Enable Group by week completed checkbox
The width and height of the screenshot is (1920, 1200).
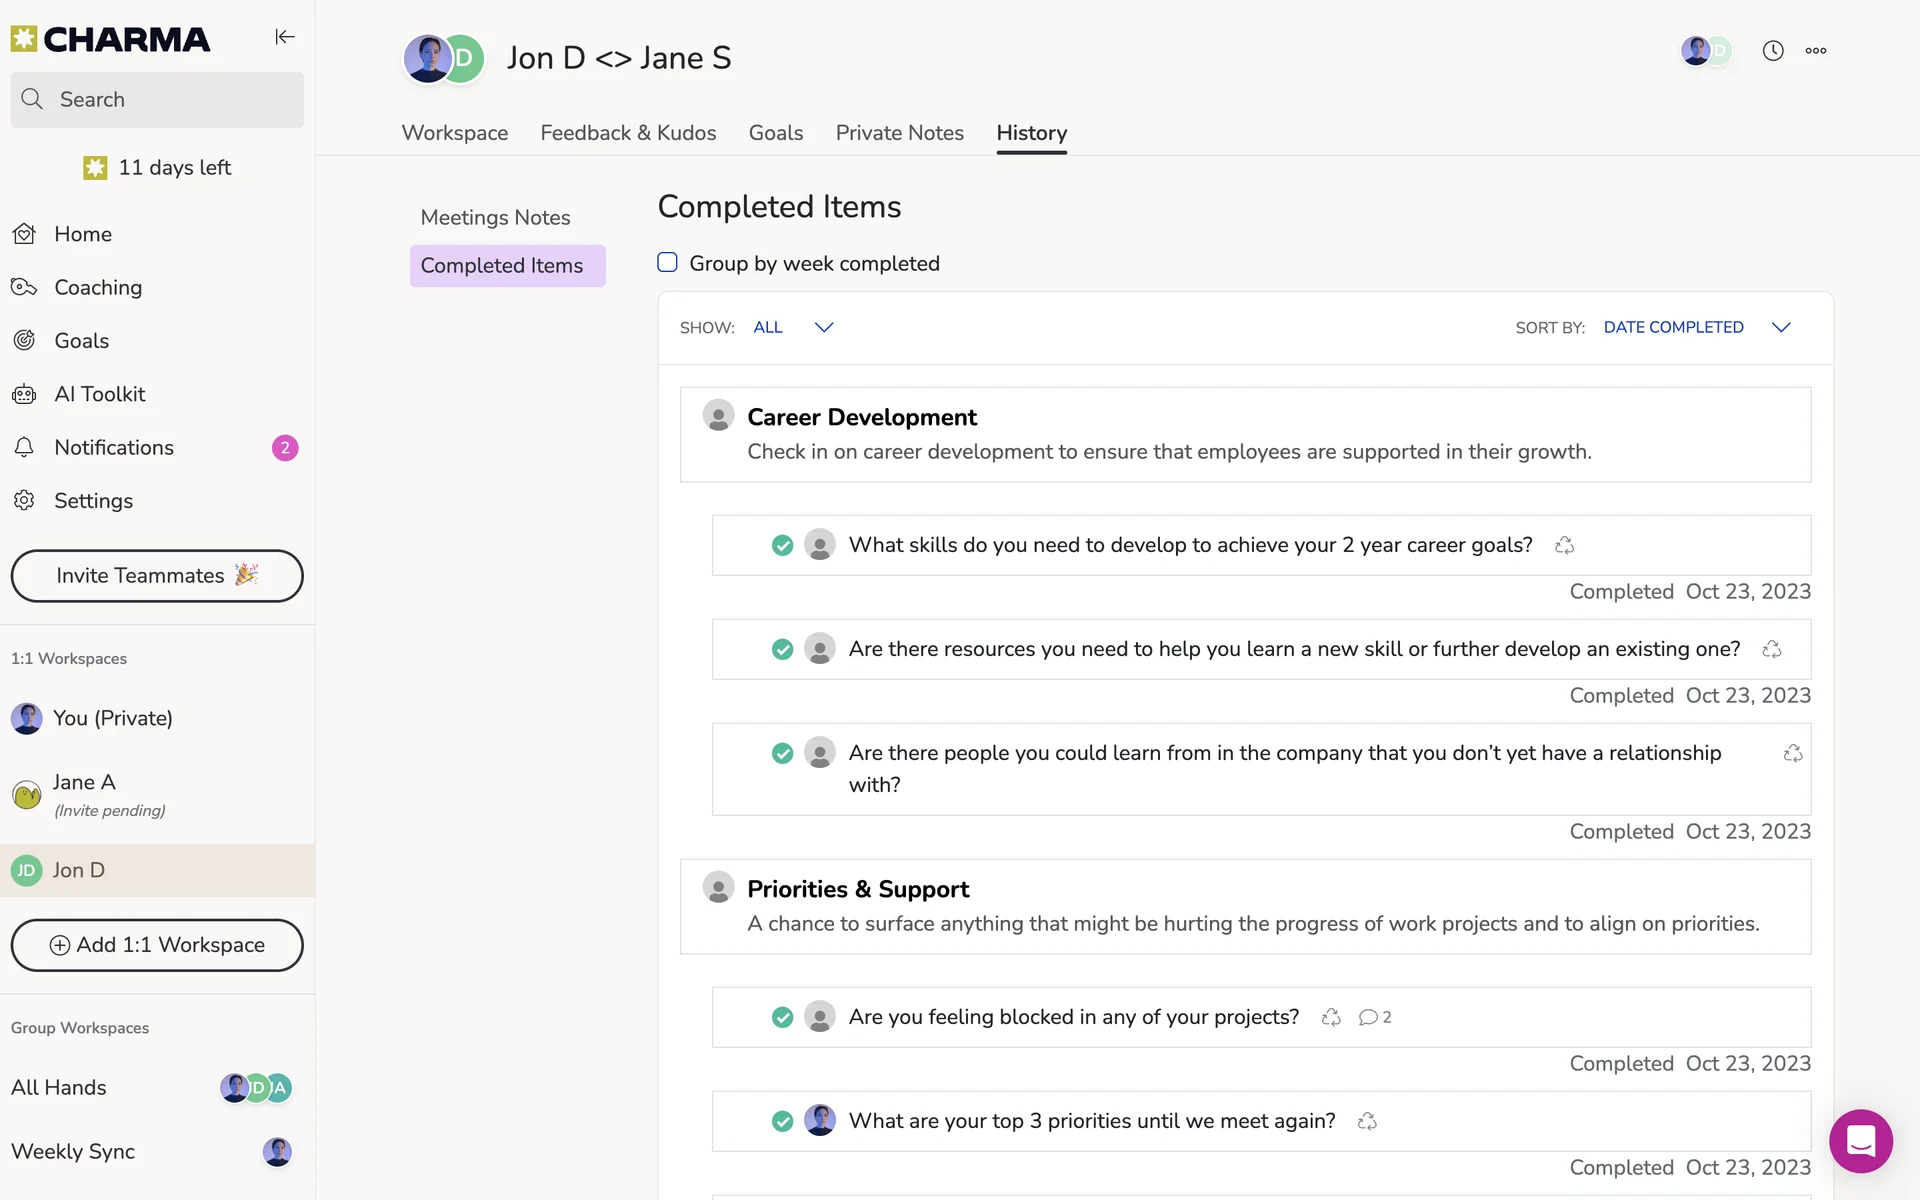click(667, 263)
